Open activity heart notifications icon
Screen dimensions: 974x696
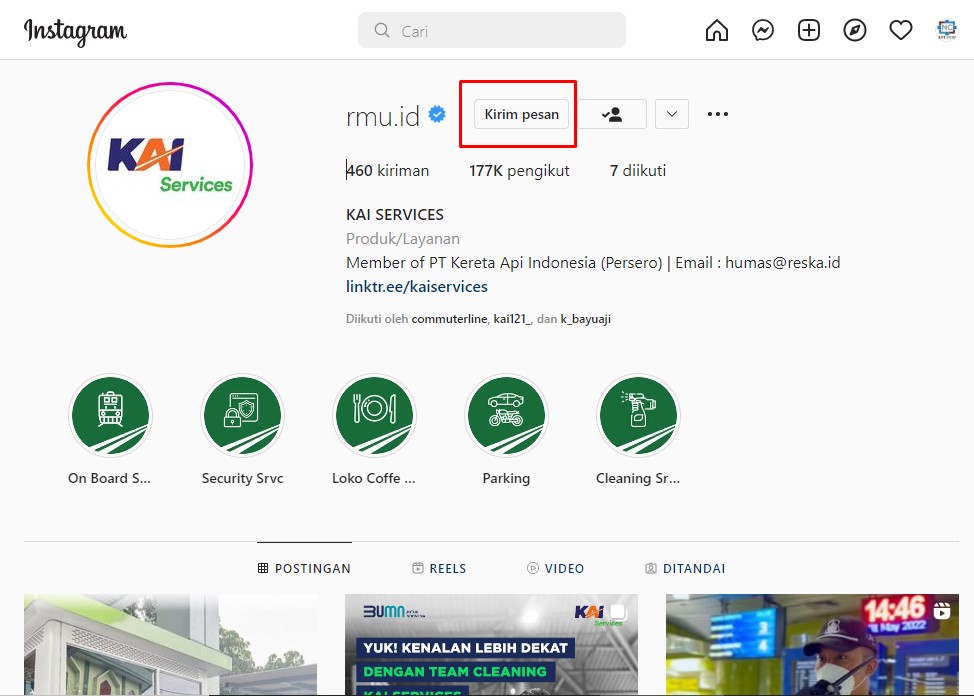pos(901,30)
